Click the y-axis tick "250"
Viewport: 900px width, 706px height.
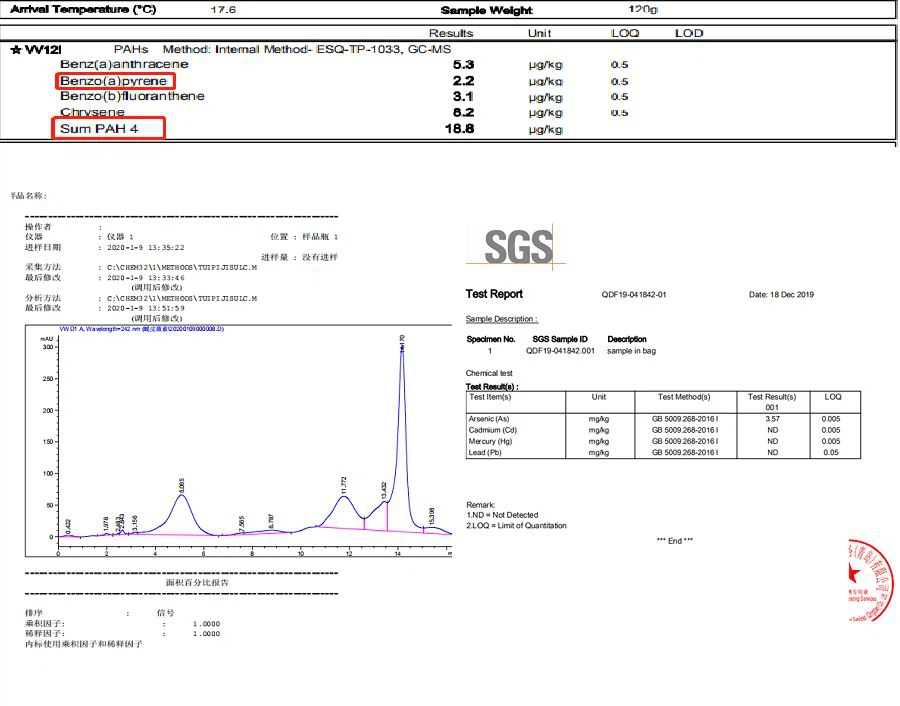(x=48, y=379)
